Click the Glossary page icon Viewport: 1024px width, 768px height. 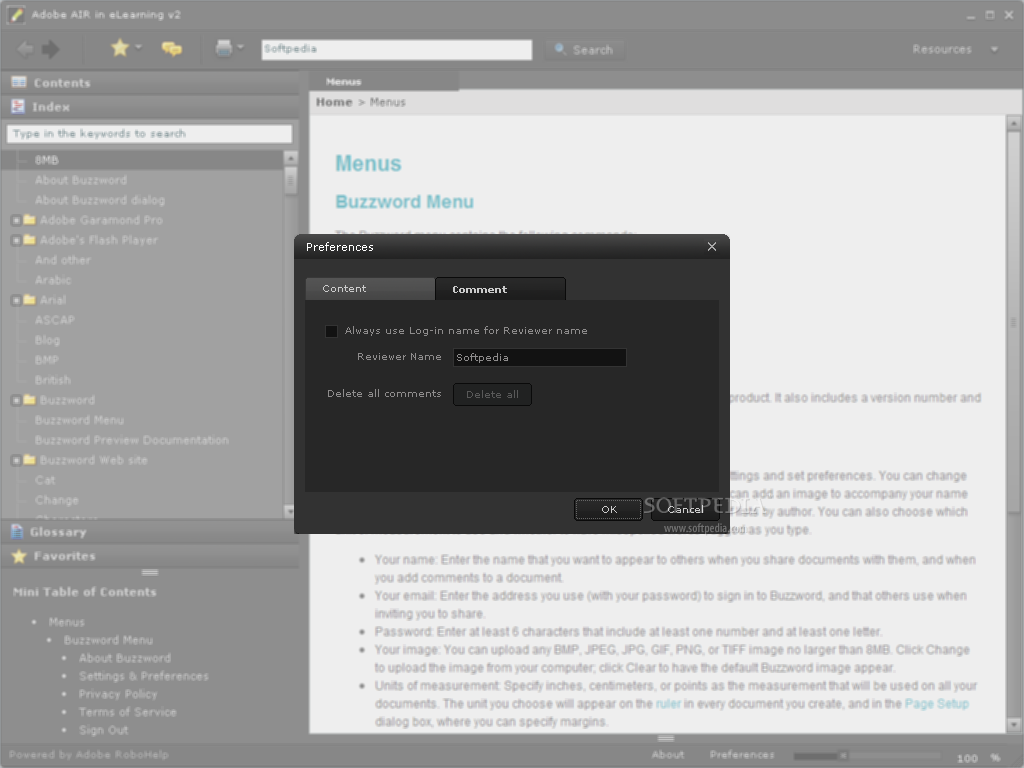tap(17, 532)
